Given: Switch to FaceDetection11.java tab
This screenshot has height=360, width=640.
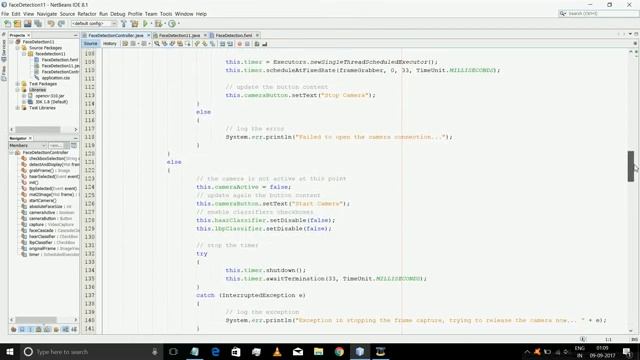Looking at the screenshot, I should pos(179,36).
